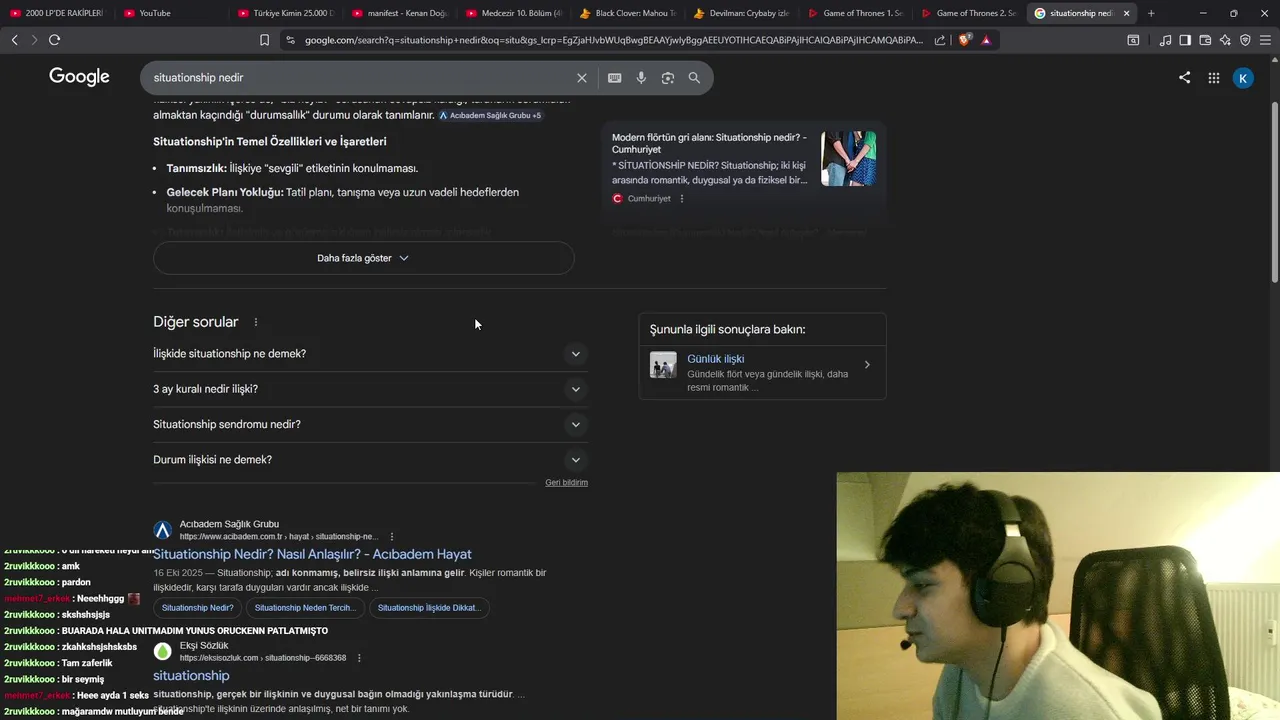This screenshot has width=1280, height=720.
Task: Switch to Game of Thrones 2. Sezon tab
Action: 972,13
